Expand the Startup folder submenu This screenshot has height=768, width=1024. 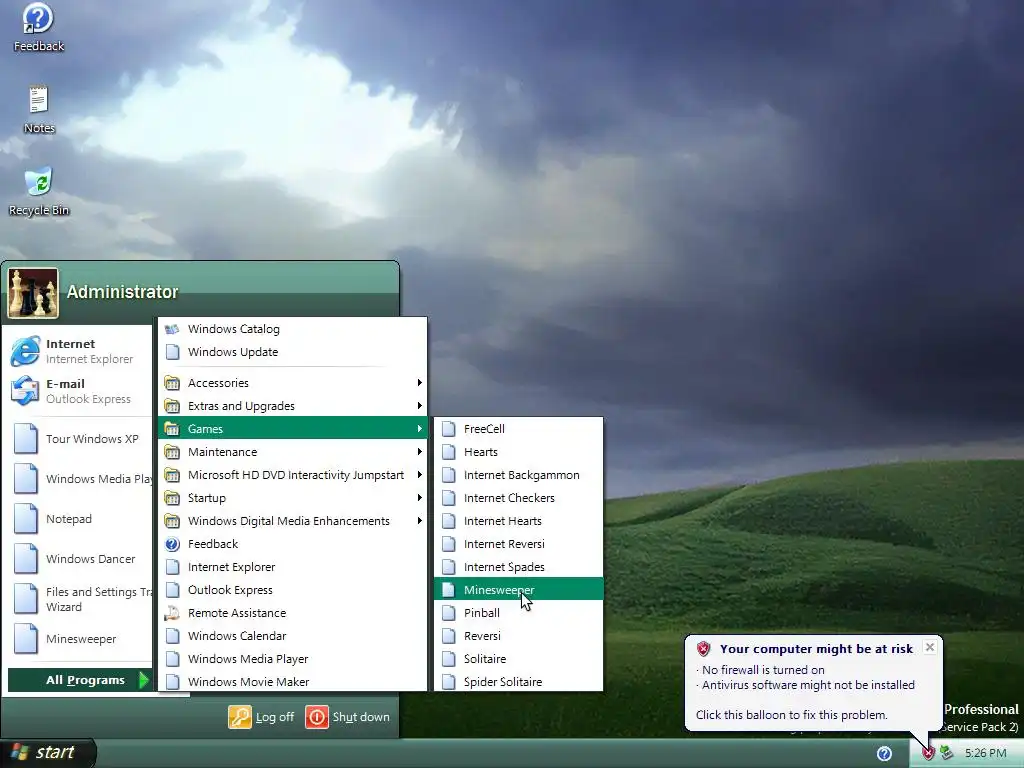[x=293, y=498]
